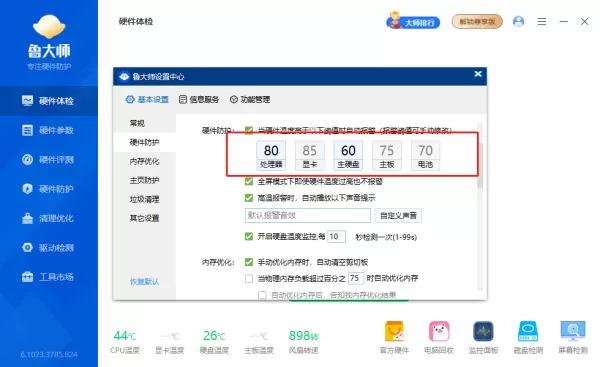Click the 自定义声音 button
The image size is (600, 367).
398,215
